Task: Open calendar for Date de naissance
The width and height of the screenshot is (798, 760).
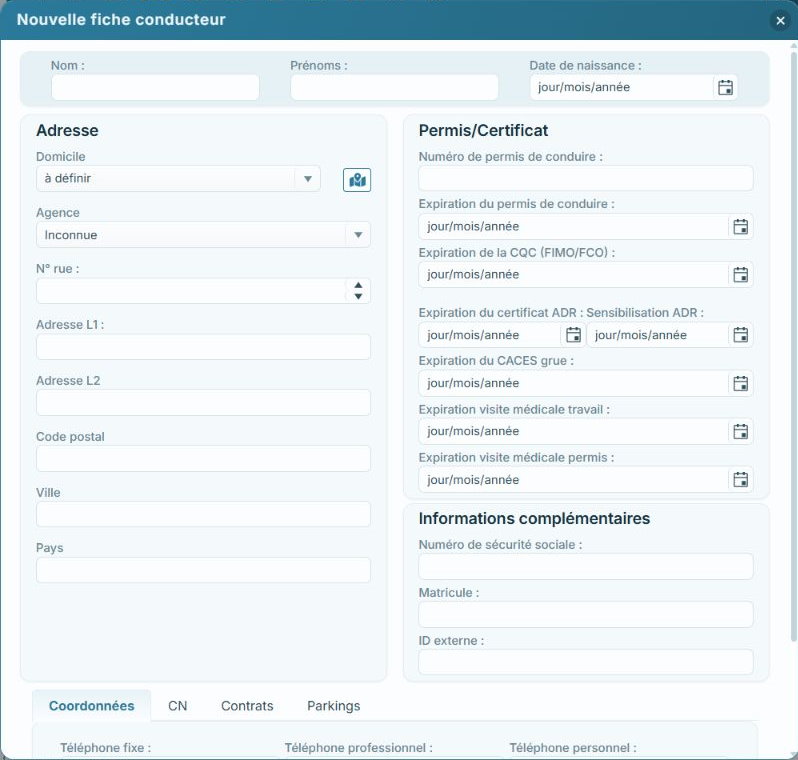Action: [x=725, y=88]
